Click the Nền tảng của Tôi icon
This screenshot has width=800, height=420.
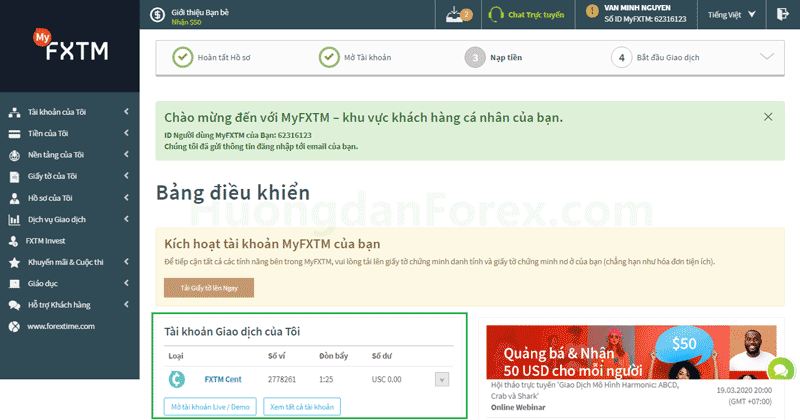click(x=14, y=155)
